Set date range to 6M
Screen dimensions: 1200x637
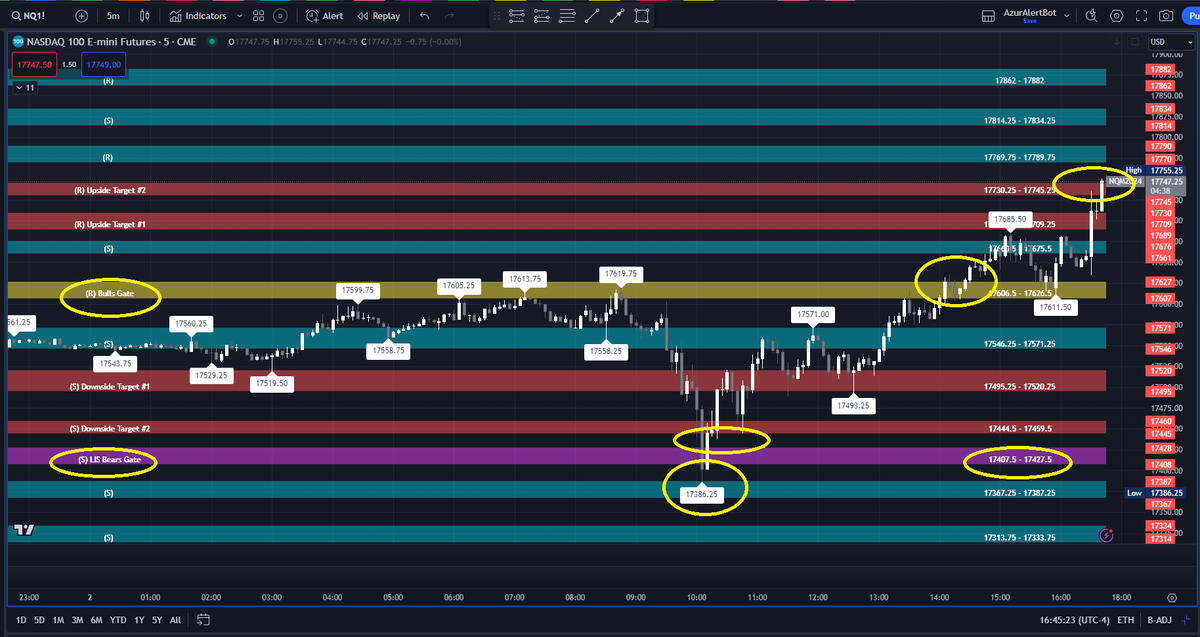point(97,620)
